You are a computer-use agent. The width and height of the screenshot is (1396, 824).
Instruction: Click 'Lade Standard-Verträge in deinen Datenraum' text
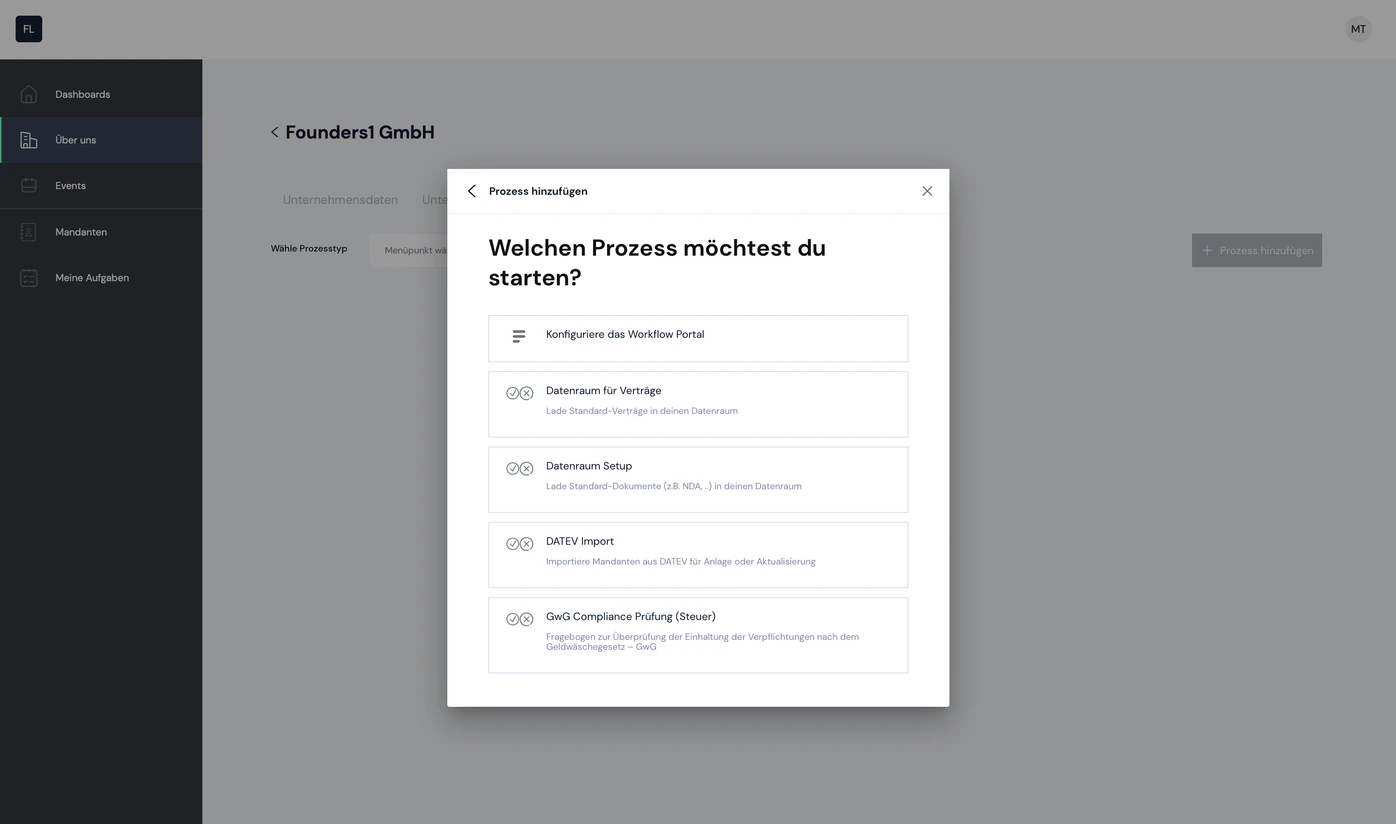pos(642,411)
